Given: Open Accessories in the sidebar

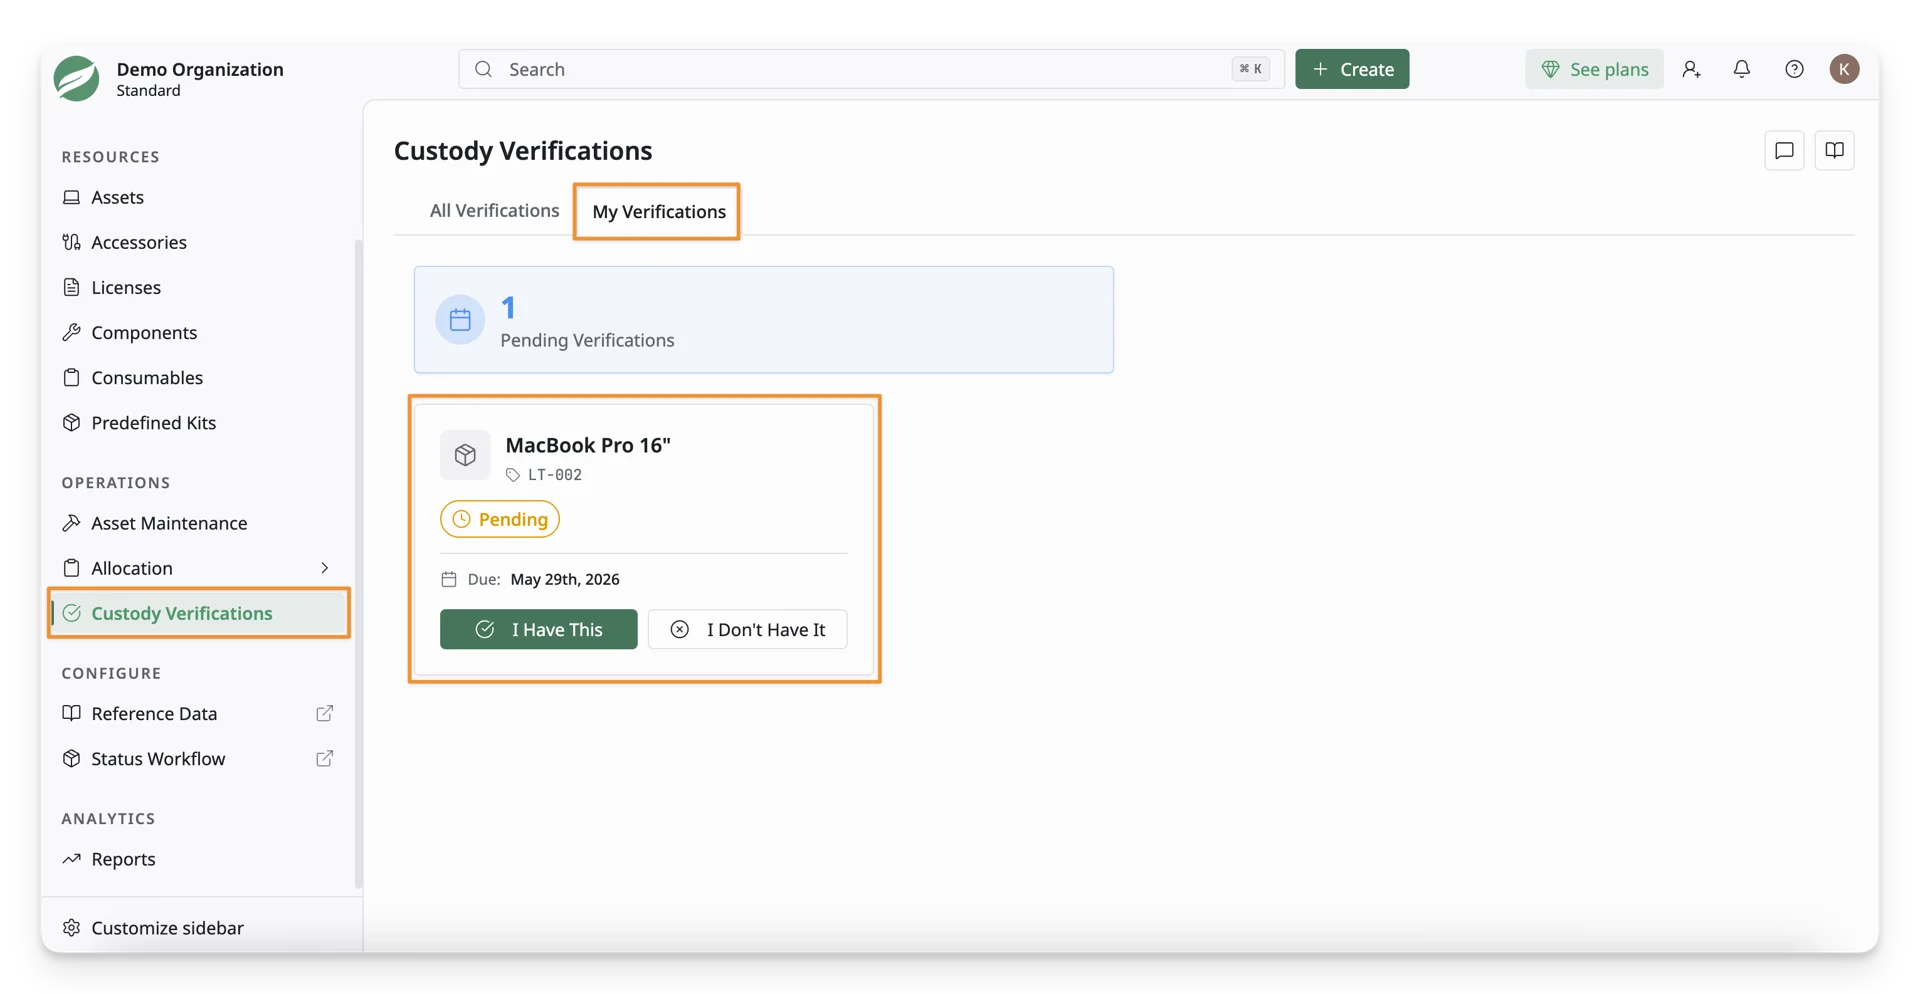Looking at the screenshot, I should tap(138, 242).
